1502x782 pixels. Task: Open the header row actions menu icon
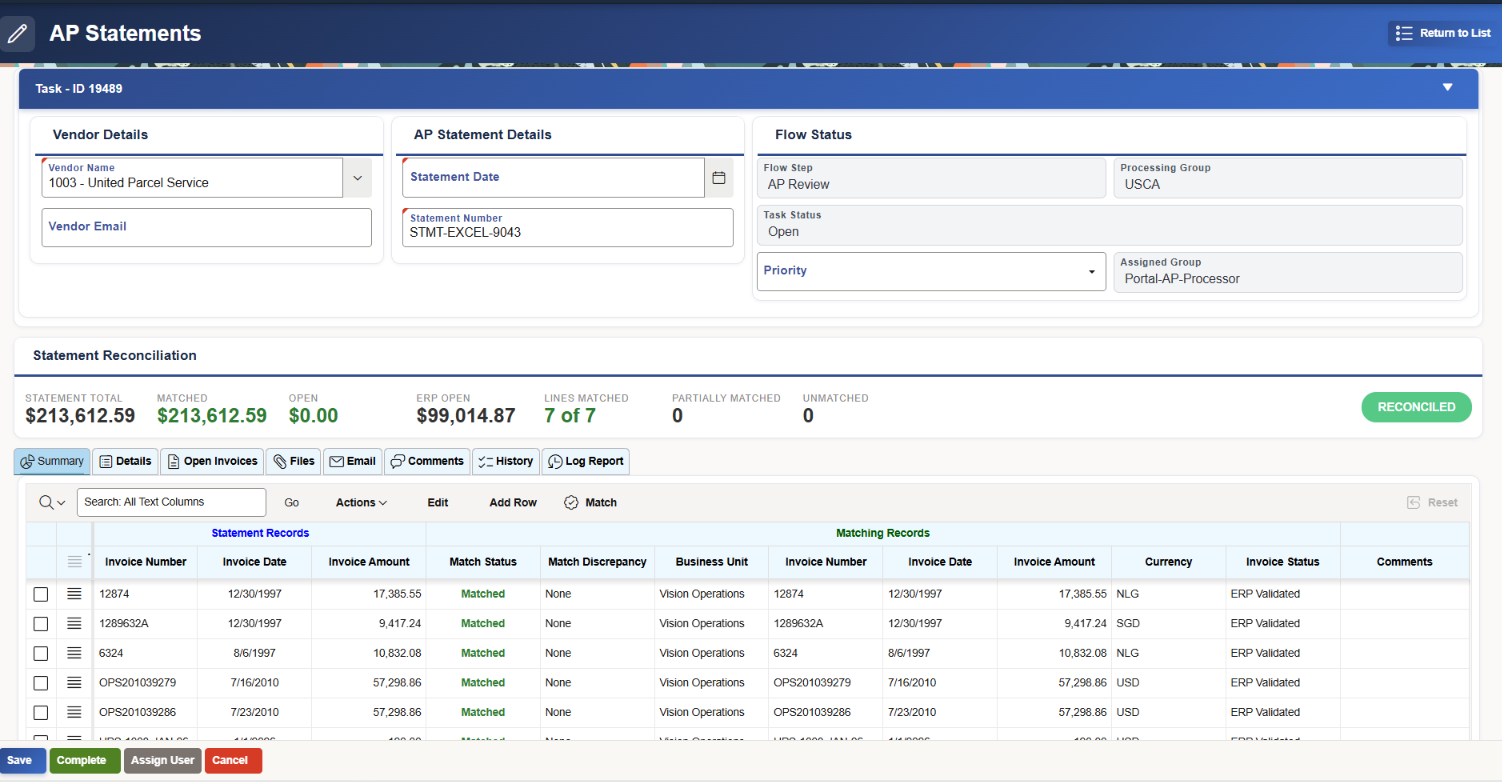(74, 562)
